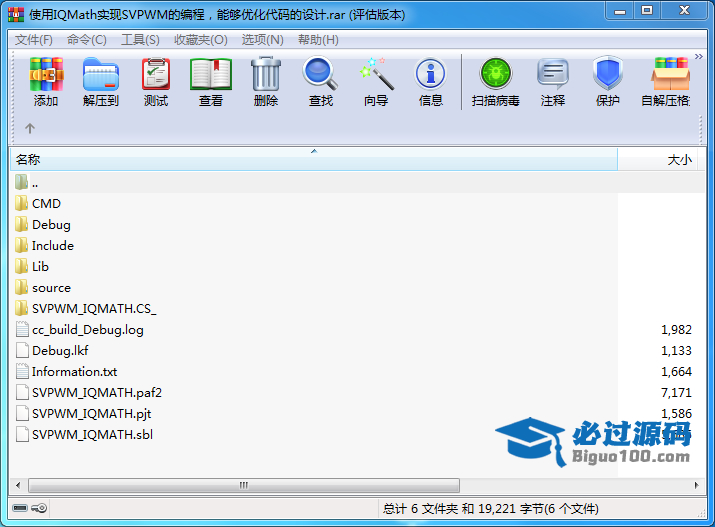Viewport: 715px width, 527px height.
Task: Click the horizontal scrollbar thumb
Action: coord(244,485)
